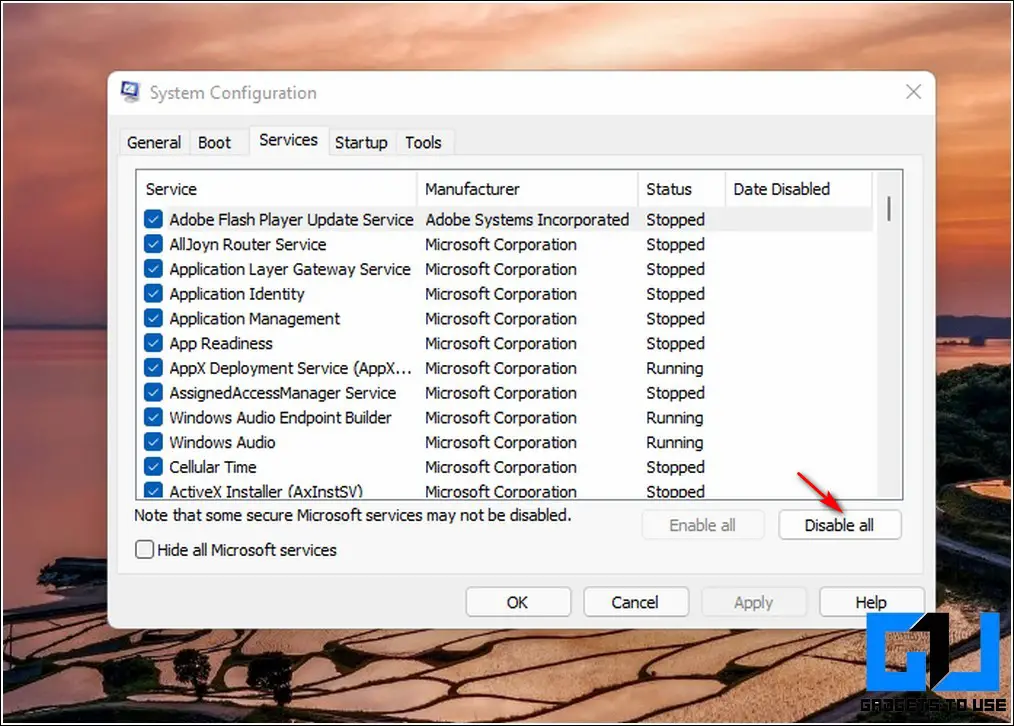Image resolution: width=1014 pixels, height=726 pixels.
Task: Click the Enable all button
Action: pos(702,525)
